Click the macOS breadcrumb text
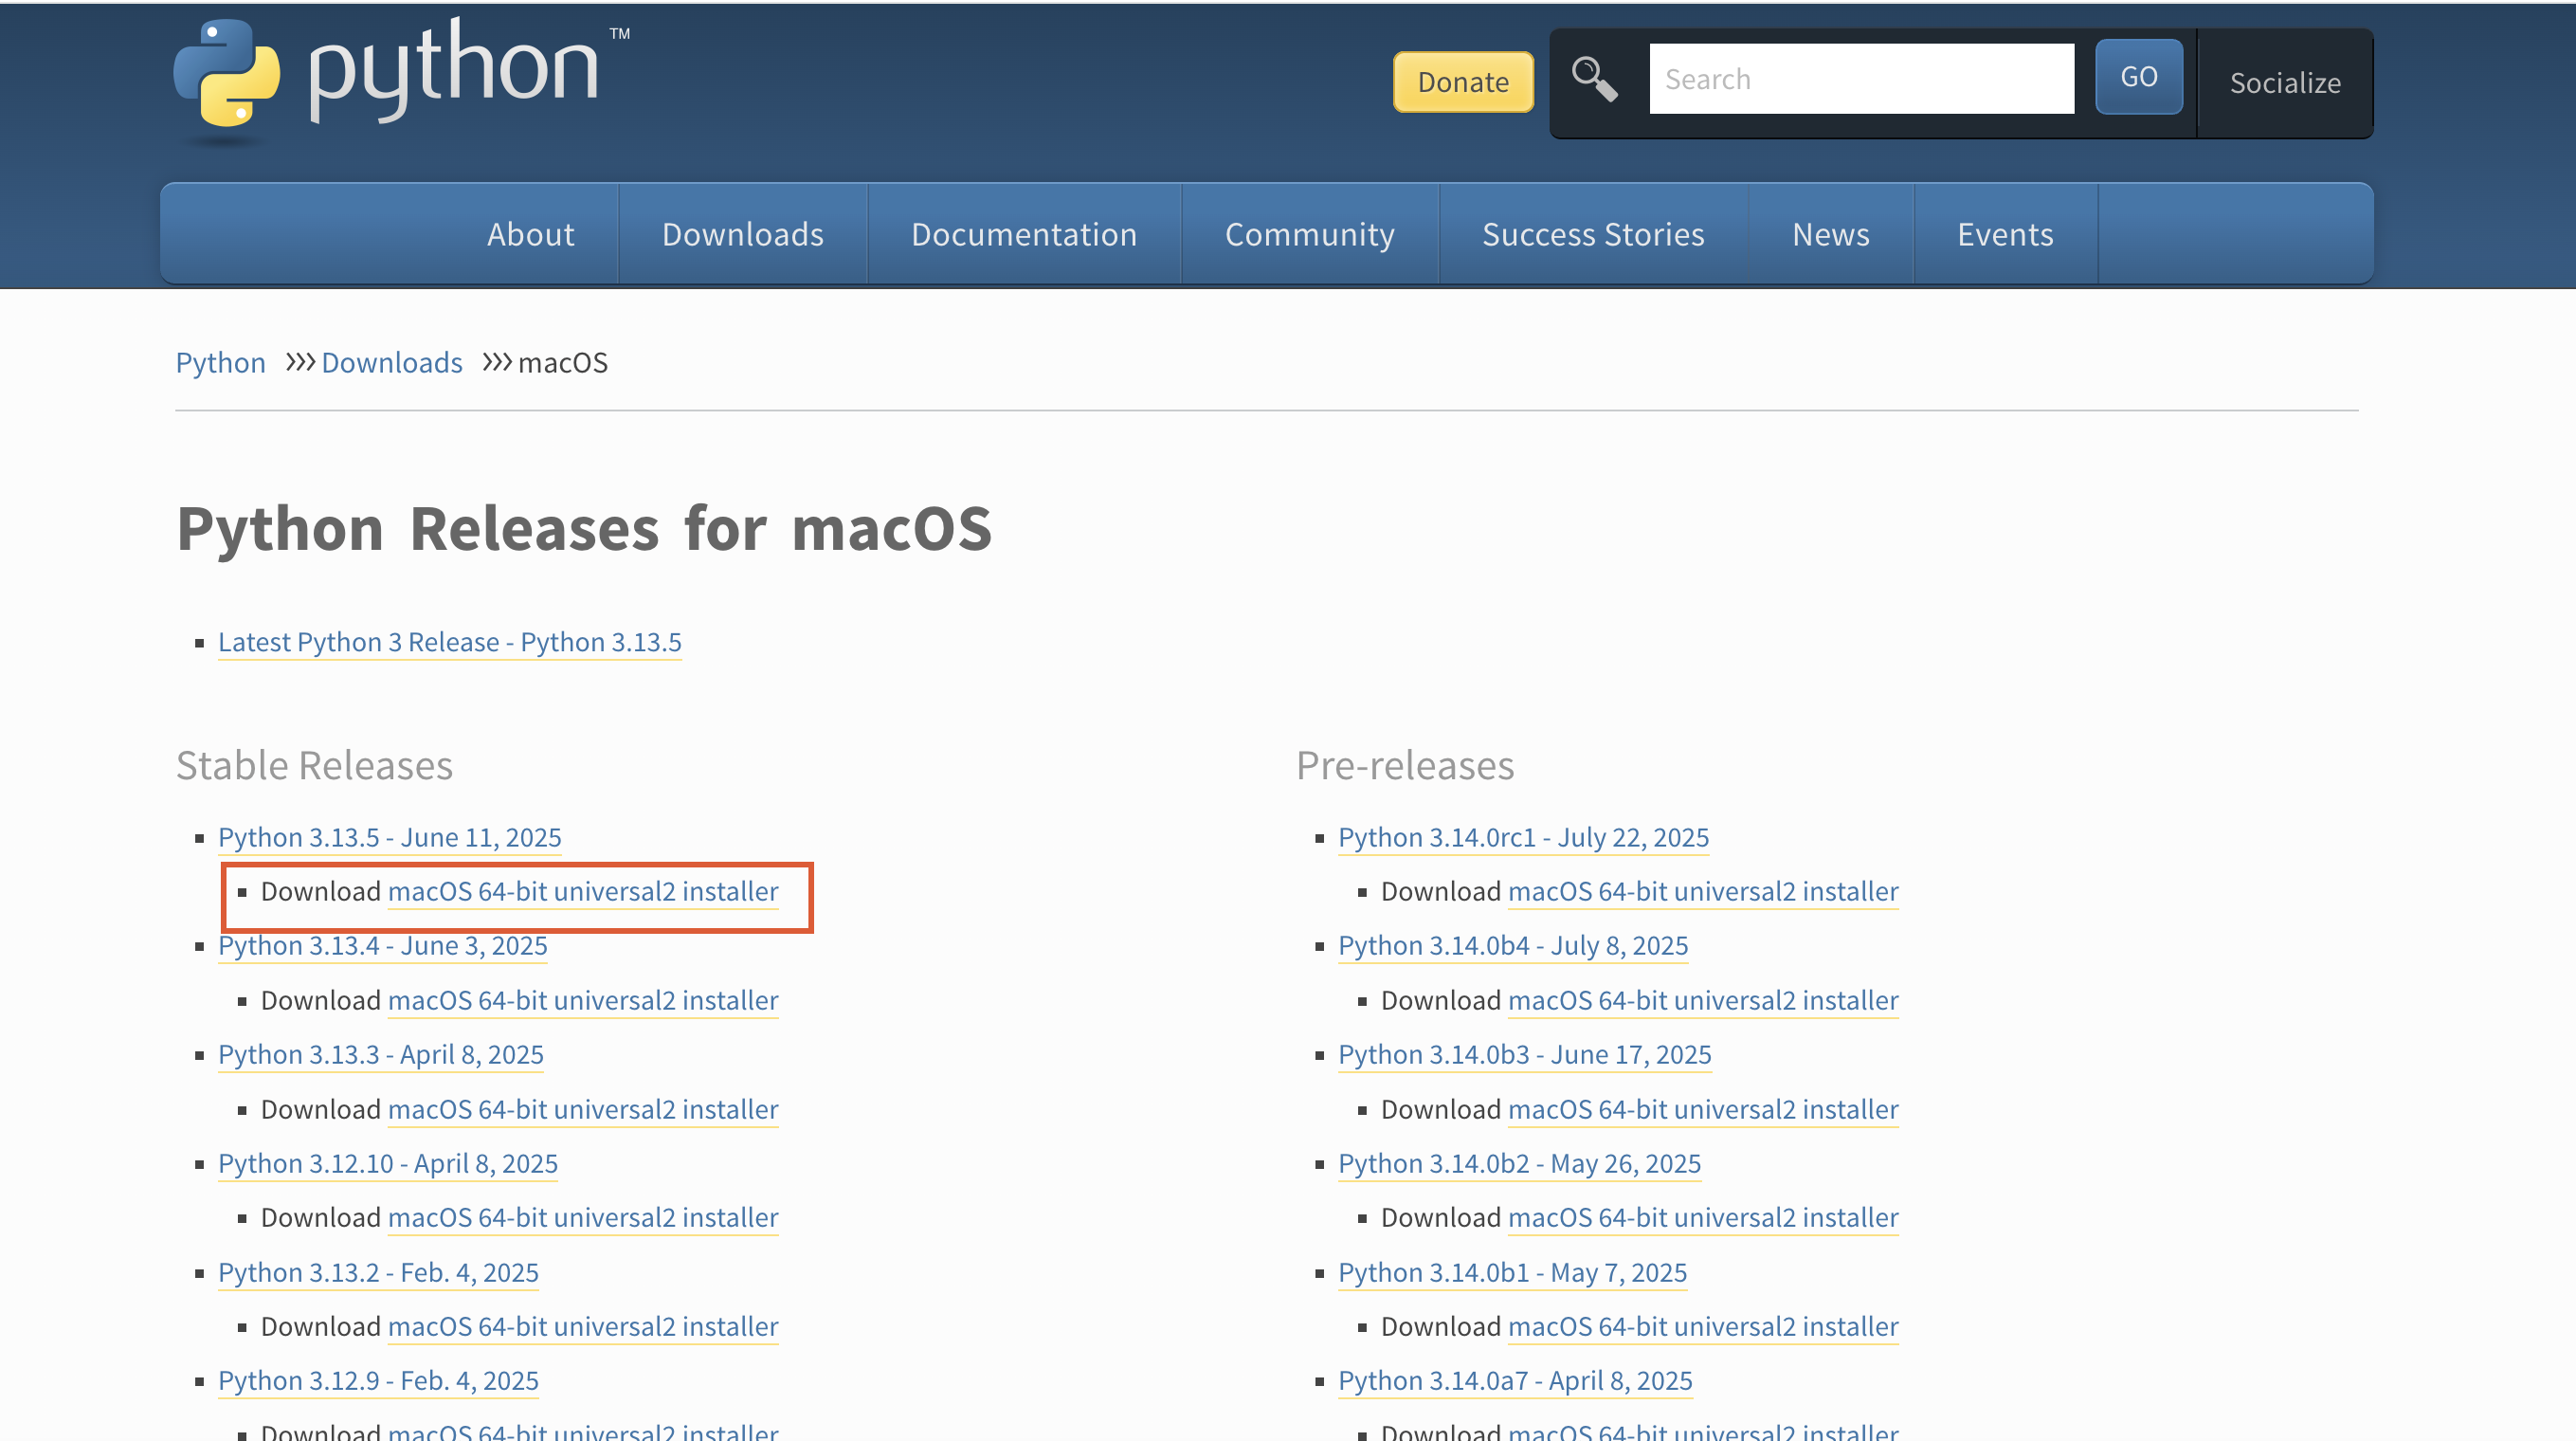The height and width of the screenshot is (1441, 2576). click(563, 362)
